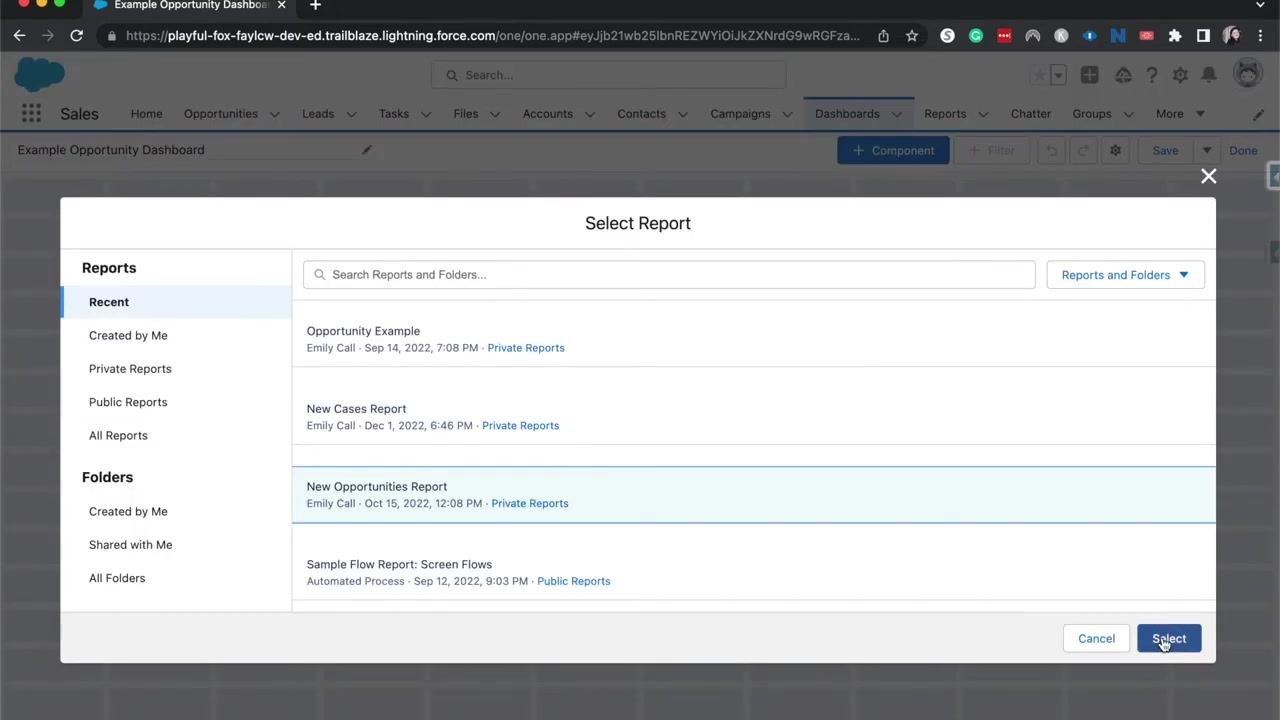The height and width of the screenshot is (720, 1280).
Task: Open the Reports and Folders filter dropdown
Action: point(1125,275)
